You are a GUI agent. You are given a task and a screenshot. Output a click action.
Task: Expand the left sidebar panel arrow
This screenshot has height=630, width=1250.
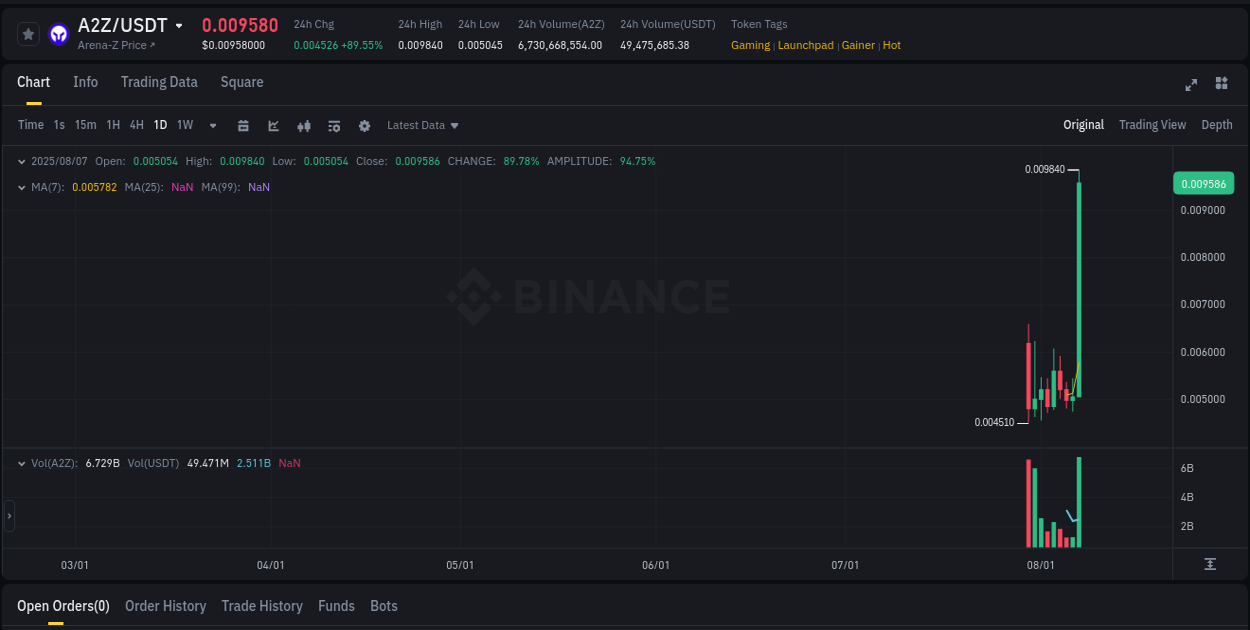tap(8, 515)
